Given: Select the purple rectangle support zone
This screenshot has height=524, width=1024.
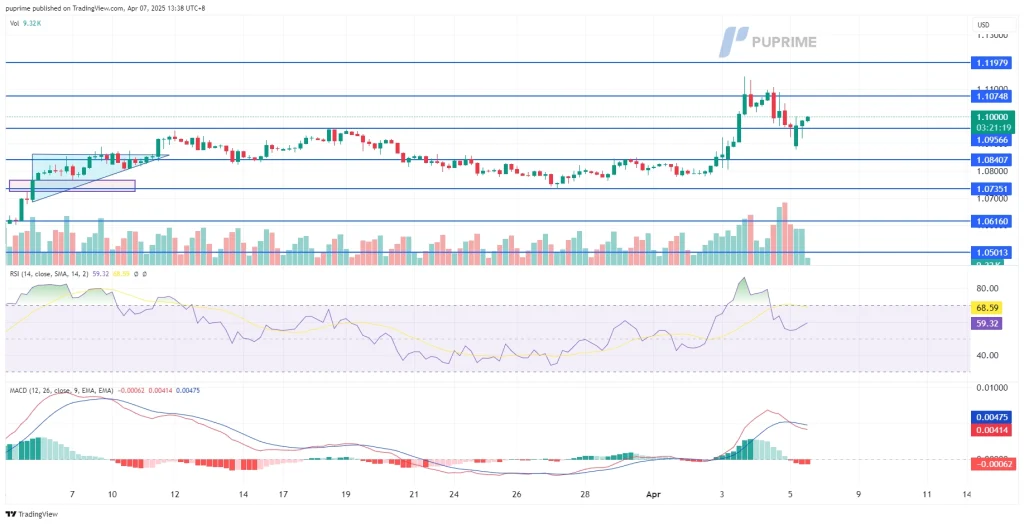Looking at the screenshot, I should (70, 185).
